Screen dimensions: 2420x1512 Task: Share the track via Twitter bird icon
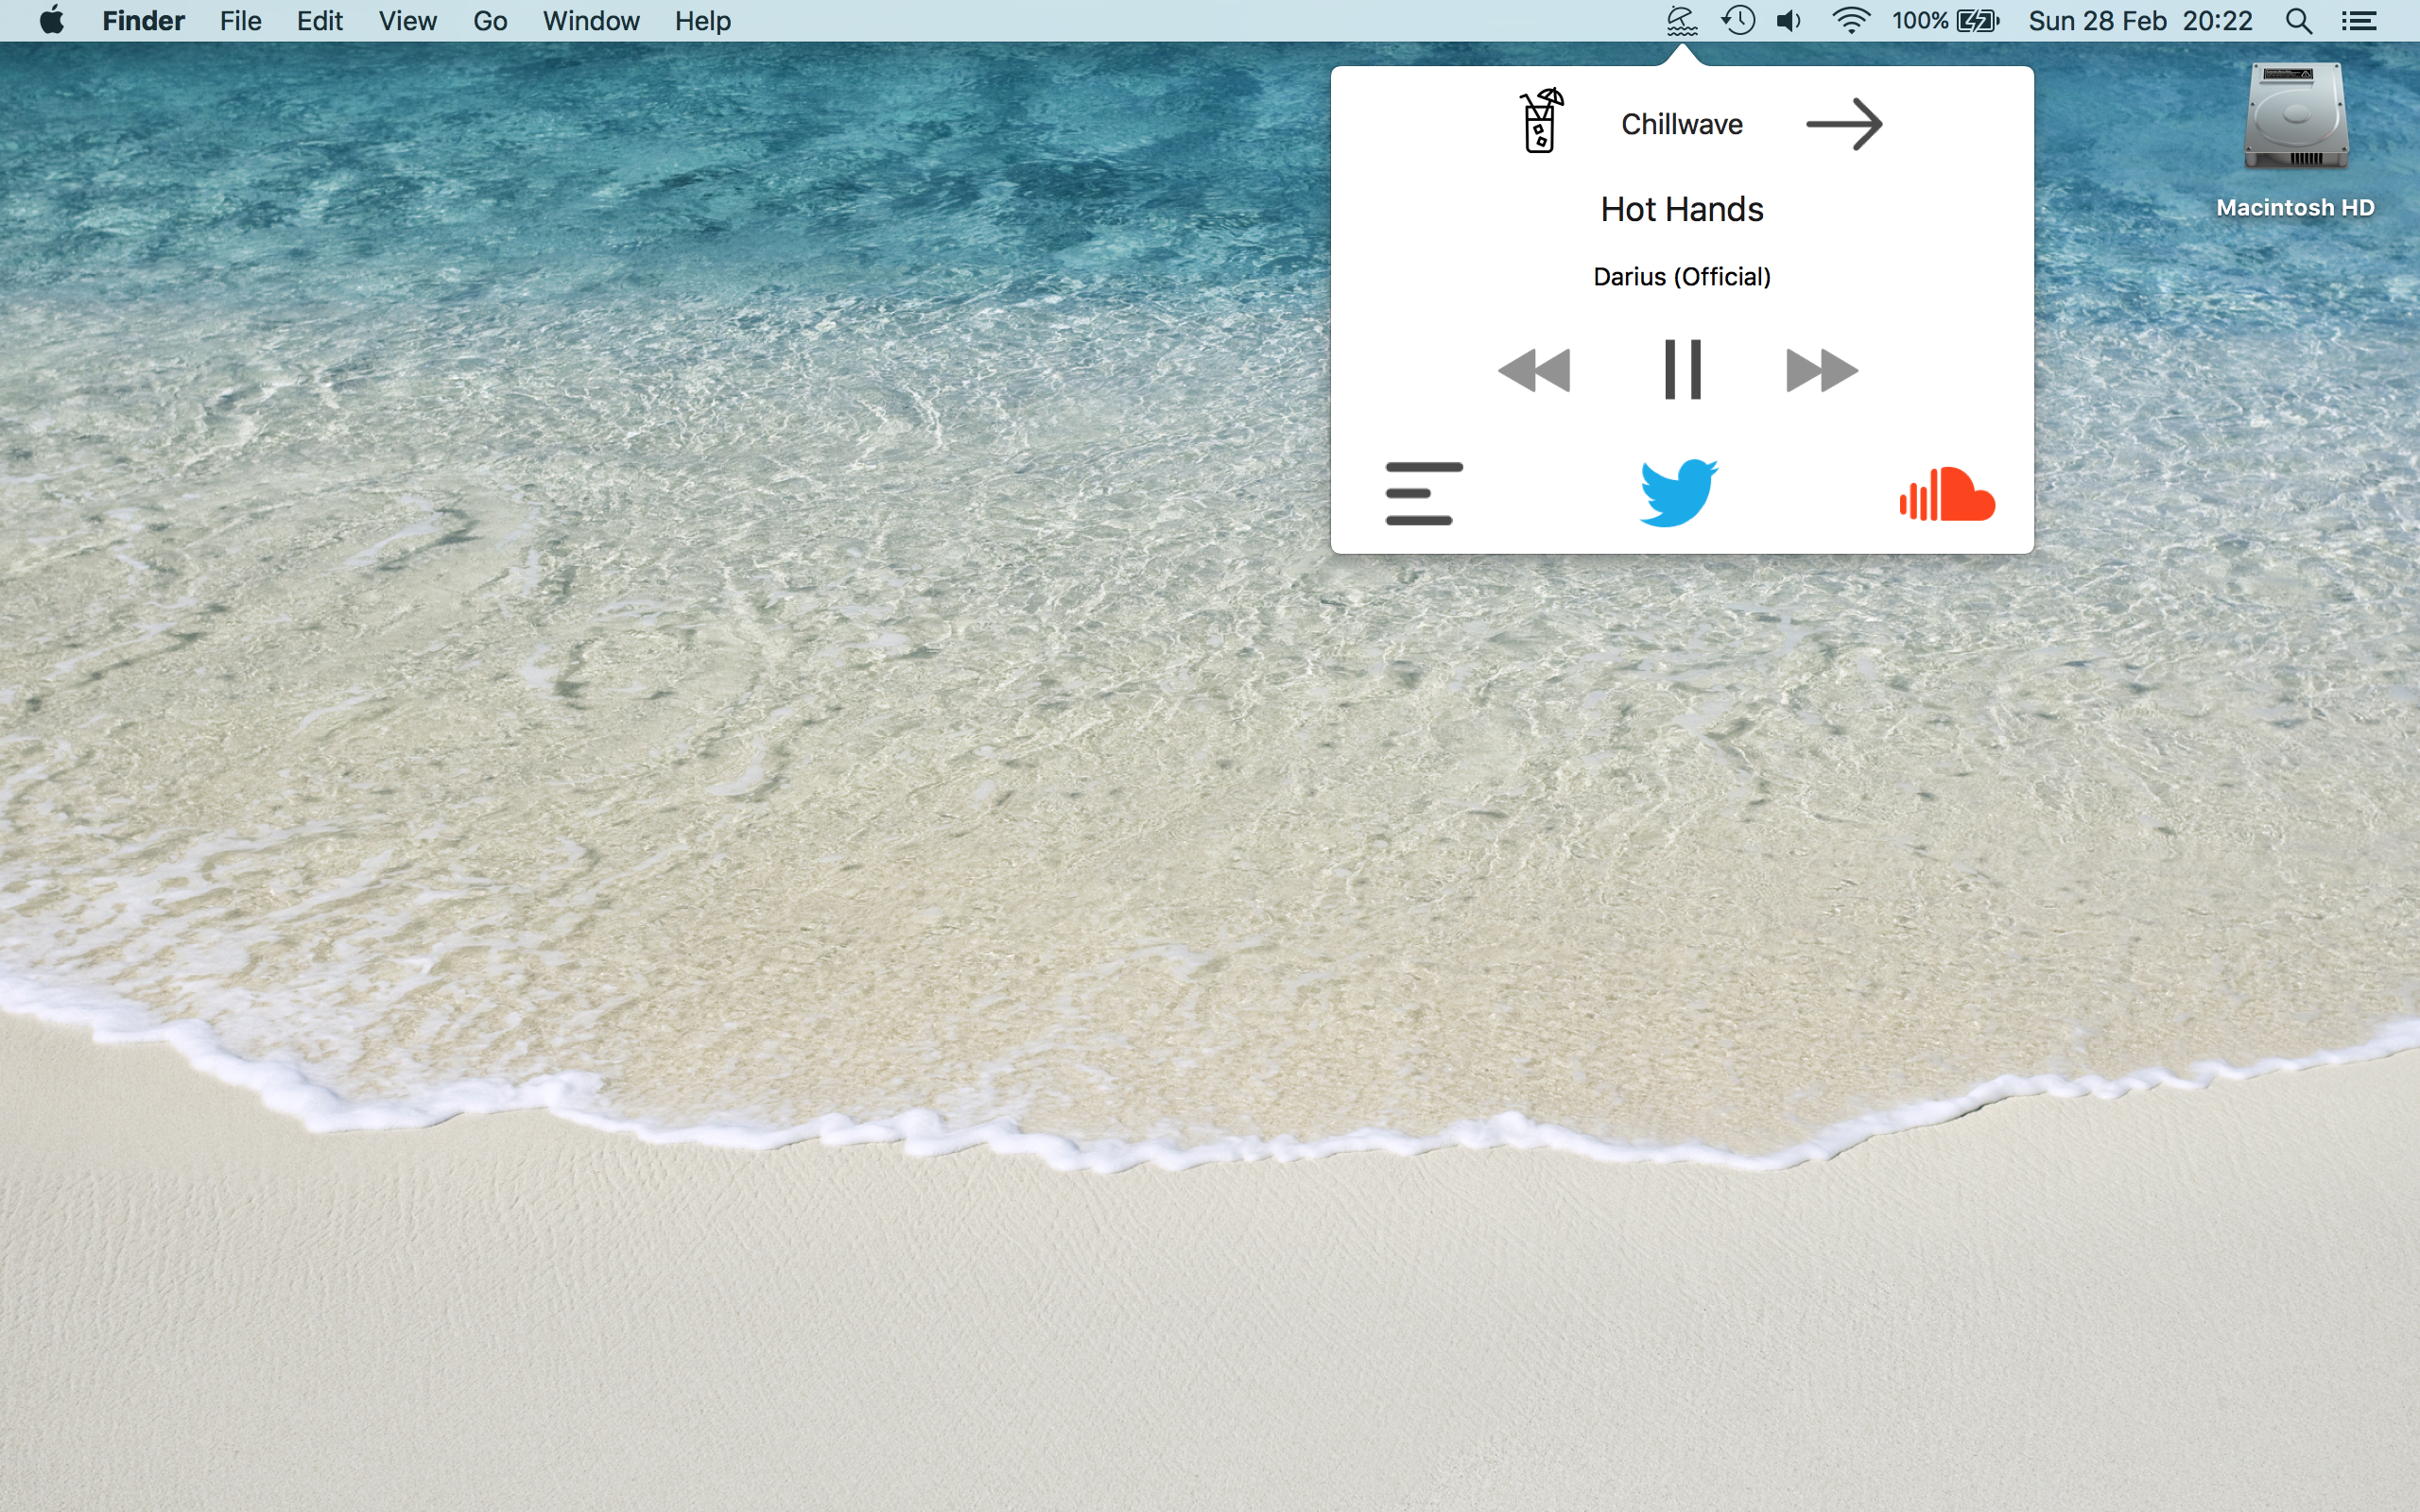point(1679,492)
